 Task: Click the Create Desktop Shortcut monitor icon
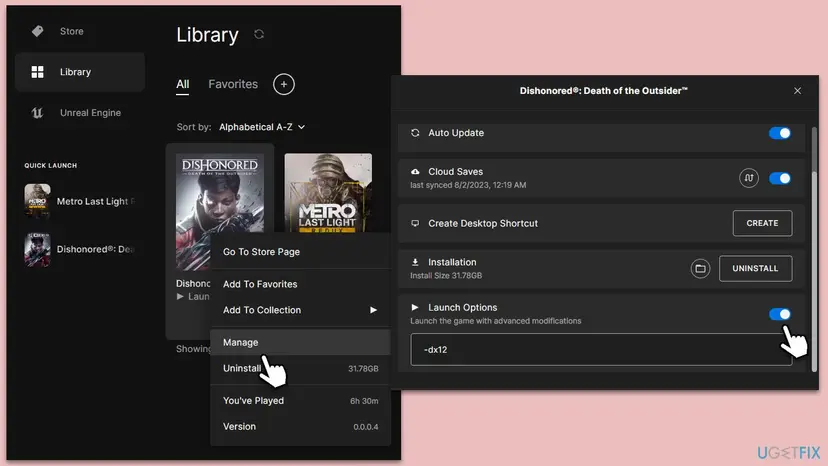click(415, 223)
